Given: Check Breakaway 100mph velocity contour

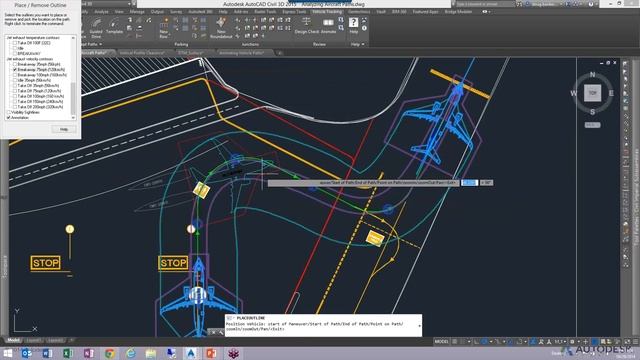Looking at the screenshot, I should pos(15,75).
